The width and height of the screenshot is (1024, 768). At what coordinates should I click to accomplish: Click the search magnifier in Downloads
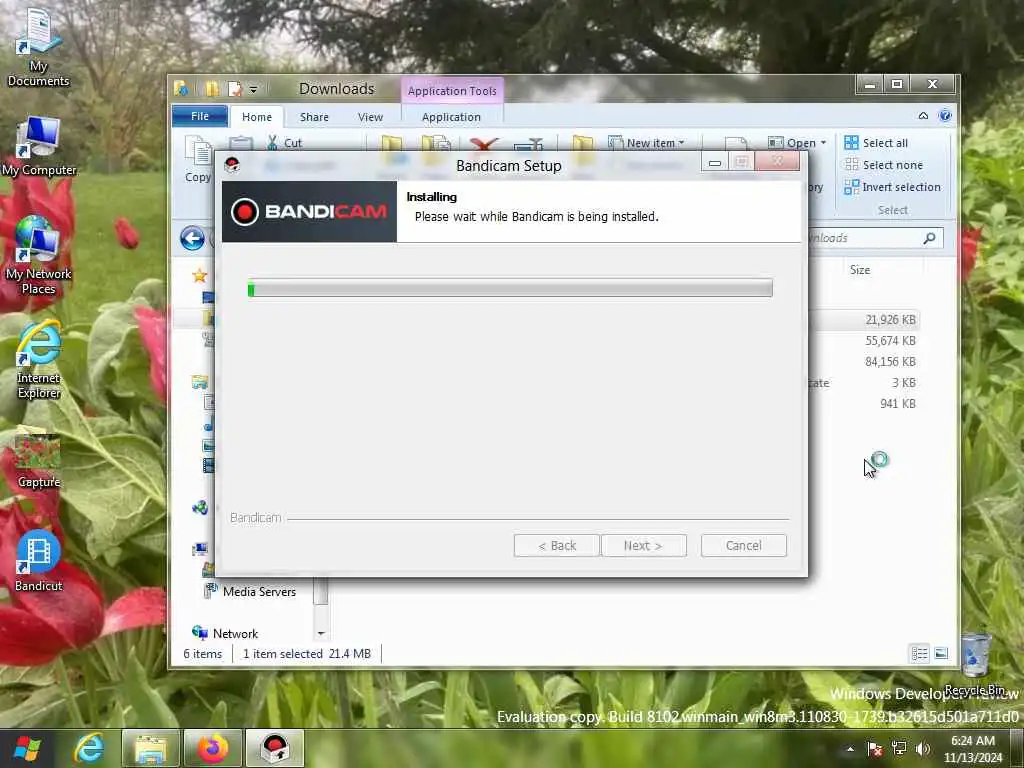point(929,238)
